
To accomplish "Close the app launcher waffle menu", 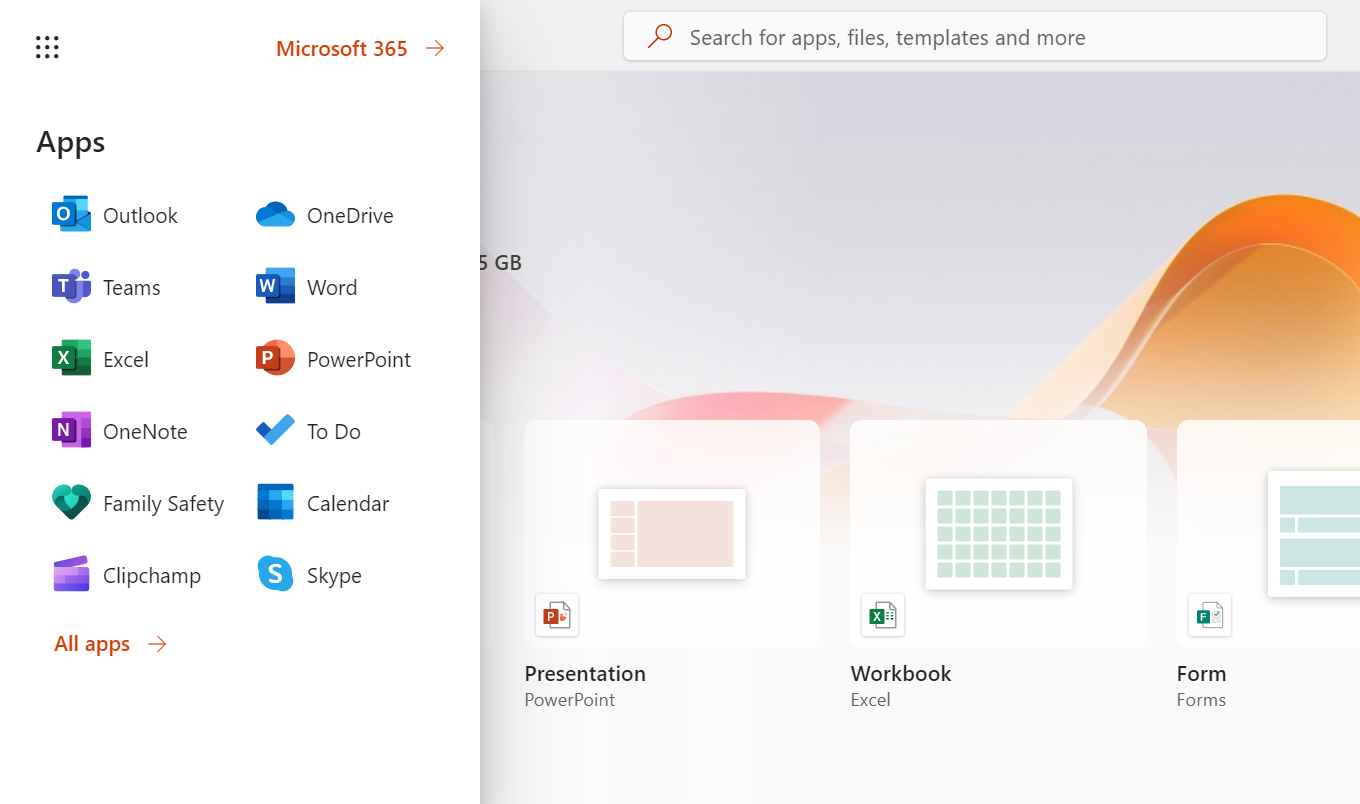I will (47, 47).
